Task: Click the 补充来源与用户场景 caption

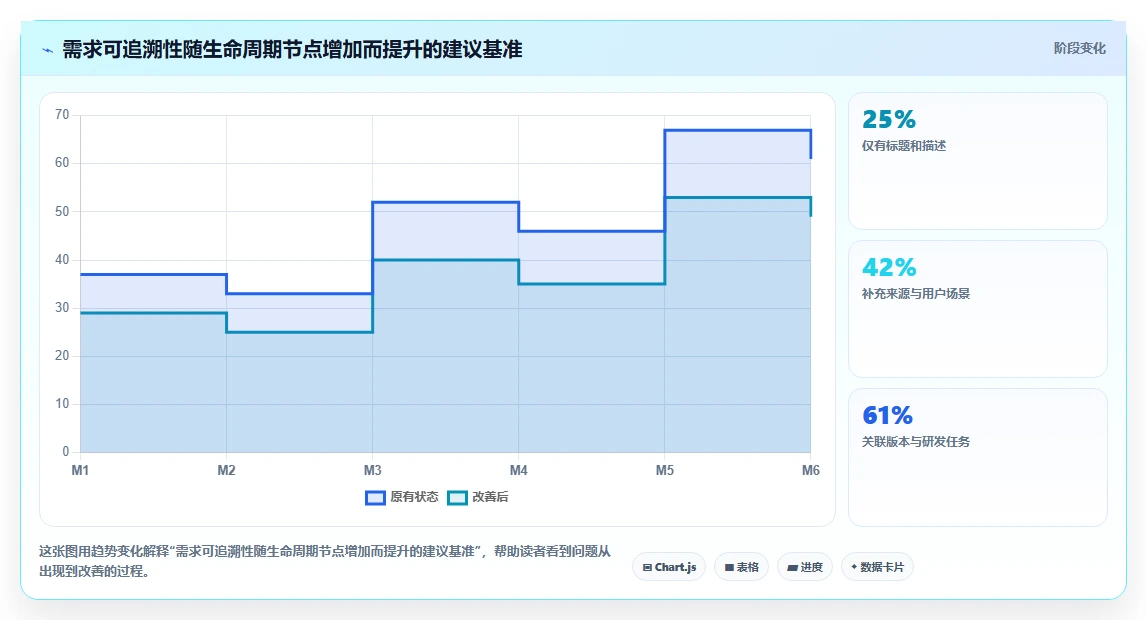Action: point(916,294)
